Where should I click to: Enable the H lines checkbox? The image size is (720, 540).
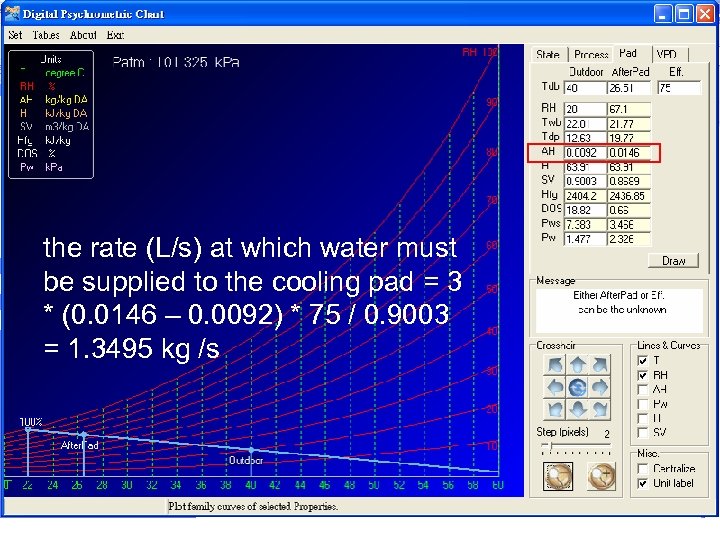point(643,418)
